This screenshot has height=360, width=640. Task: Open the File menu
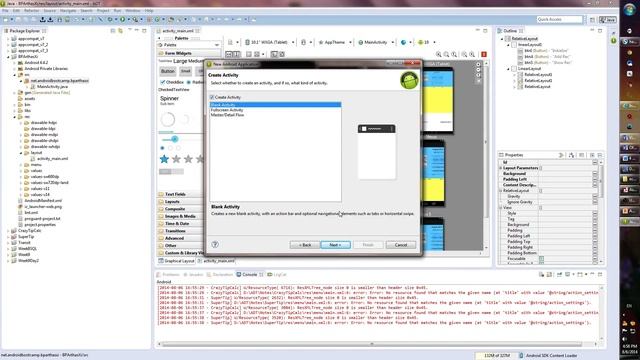pos(5,11)
